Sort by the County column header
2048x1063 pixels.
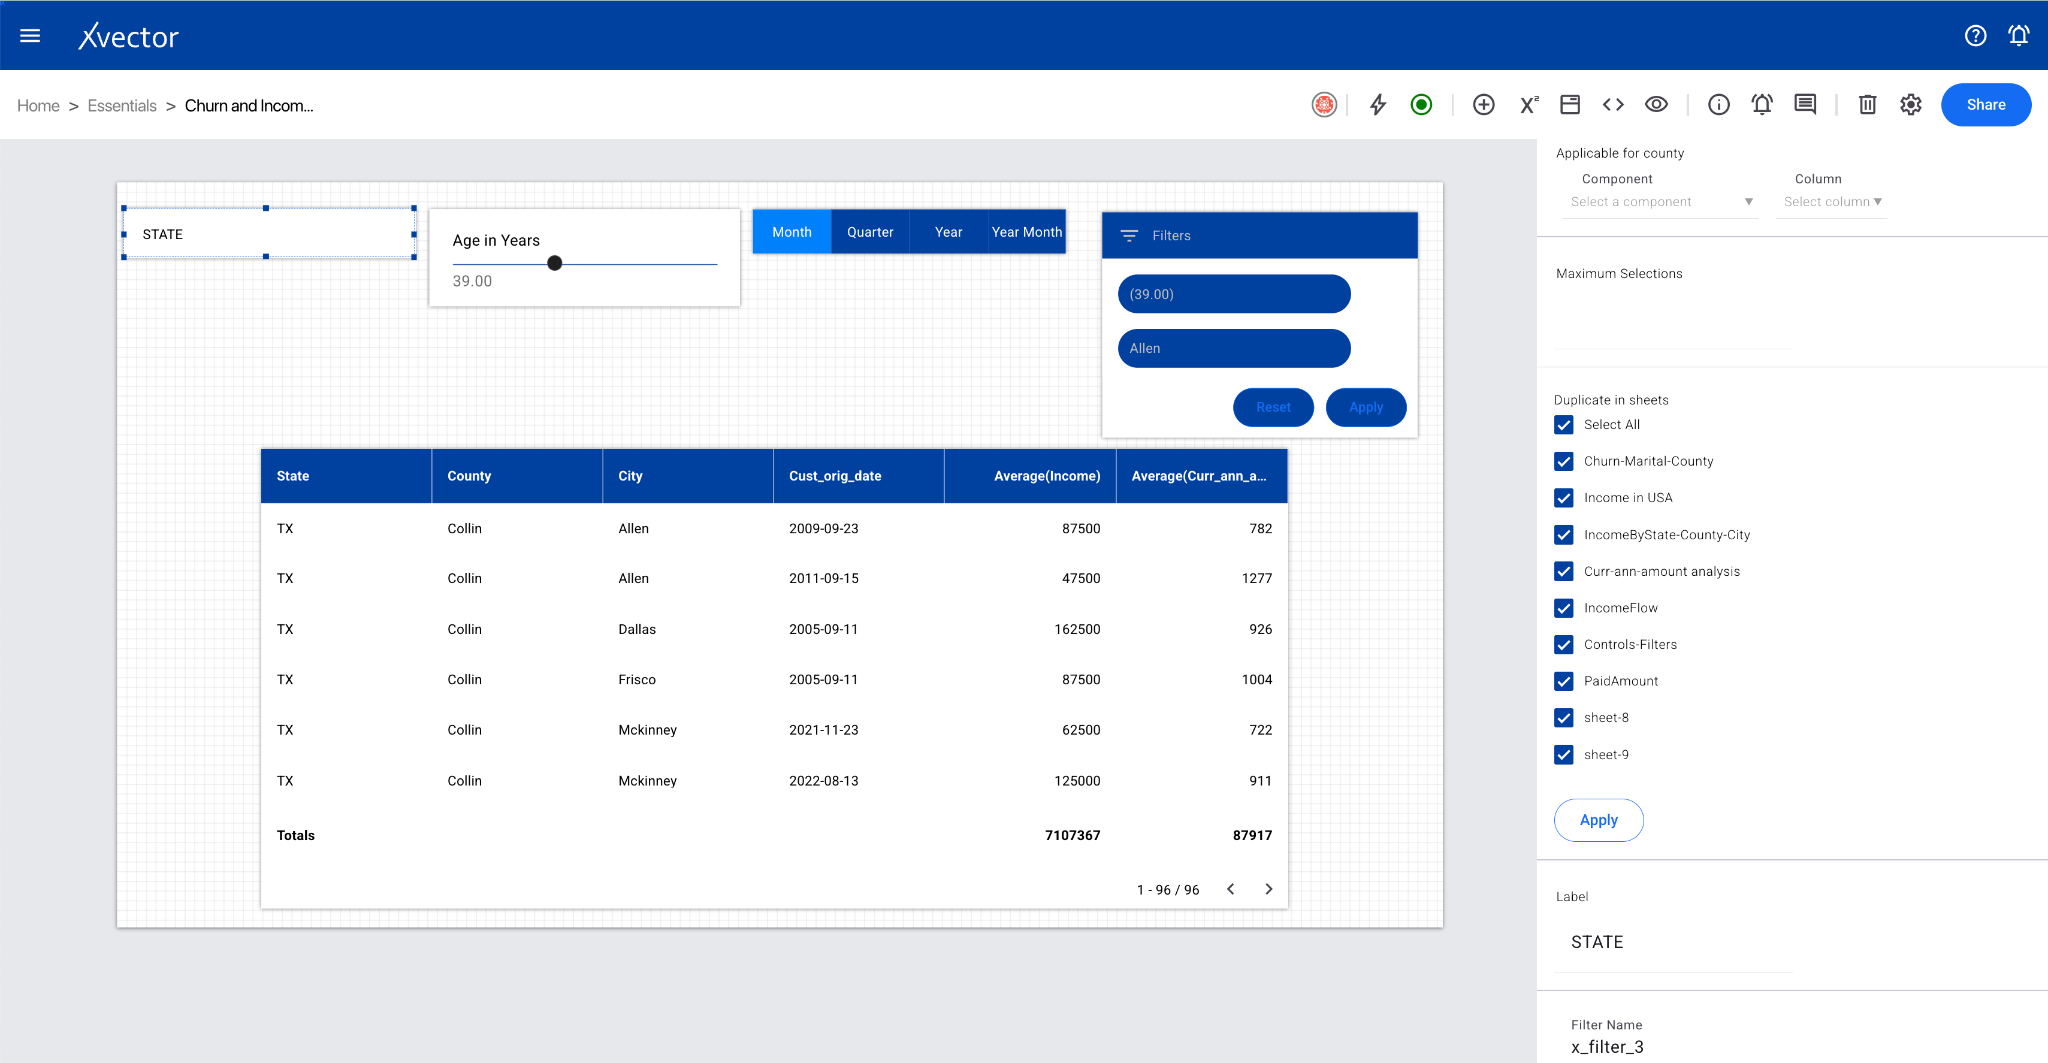[x=517, y=476]
